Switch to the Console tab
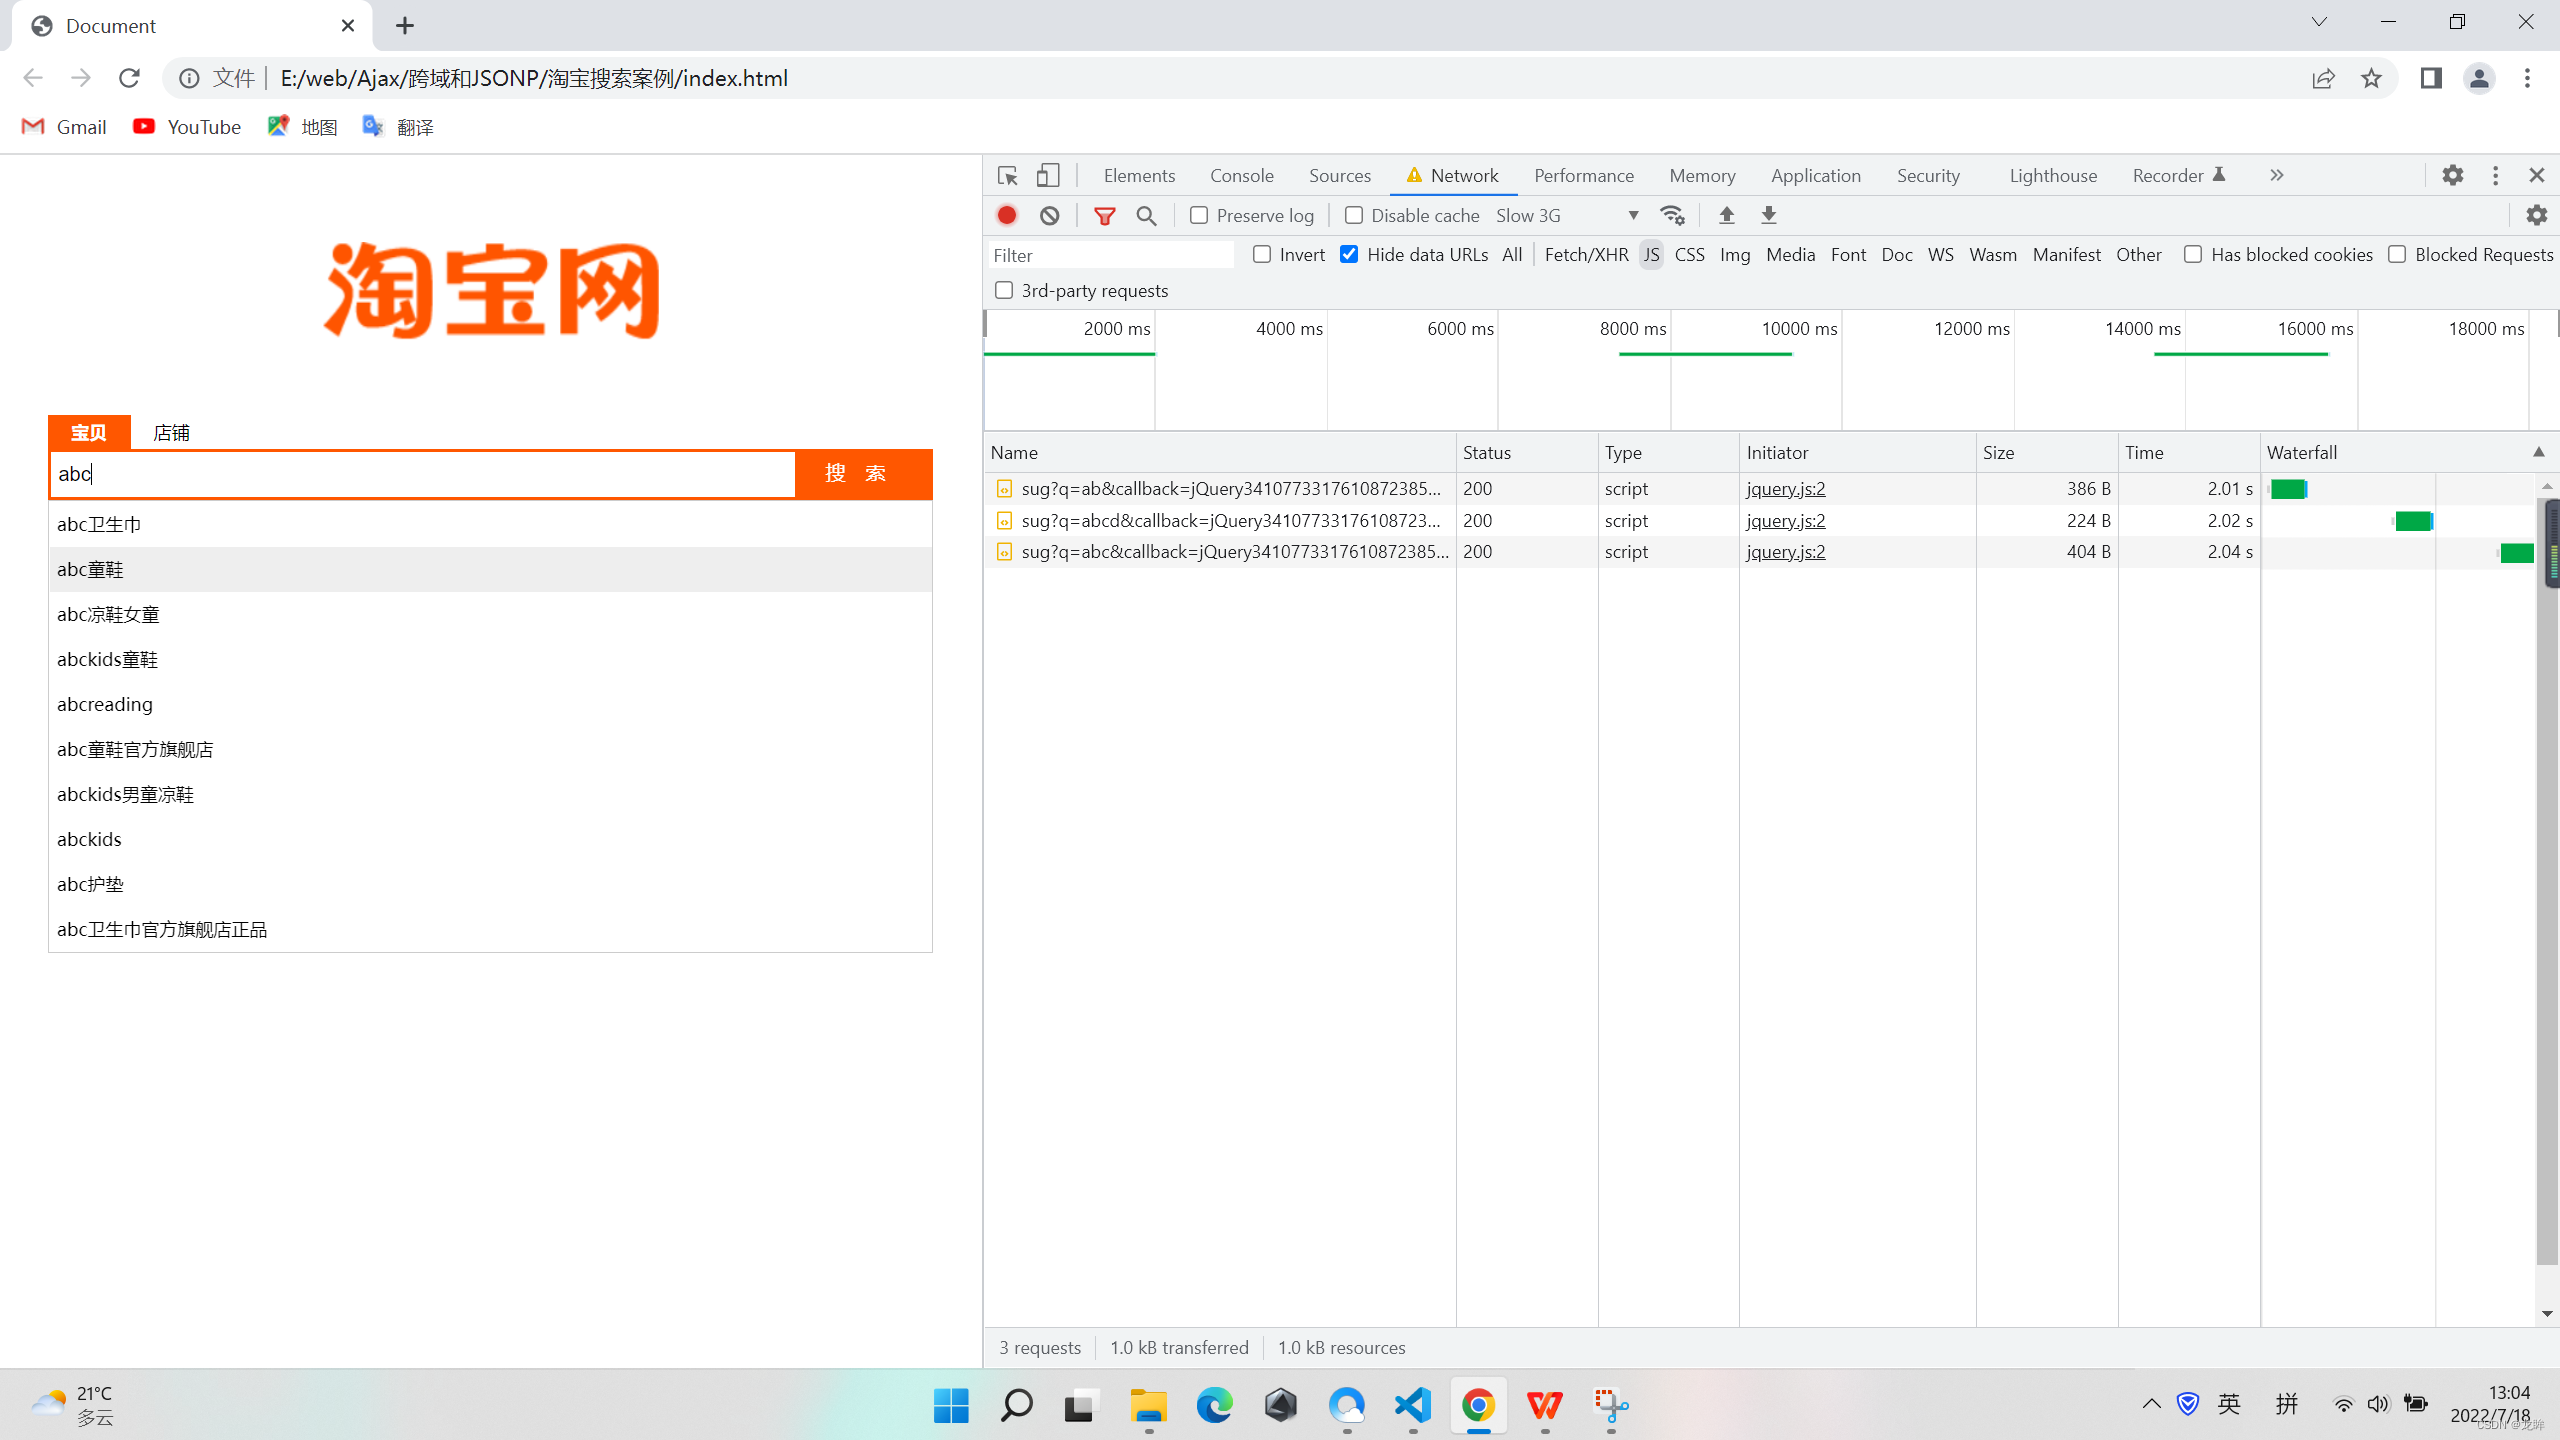Screen dimensions: 2560x1440 tap(1241, 175)
